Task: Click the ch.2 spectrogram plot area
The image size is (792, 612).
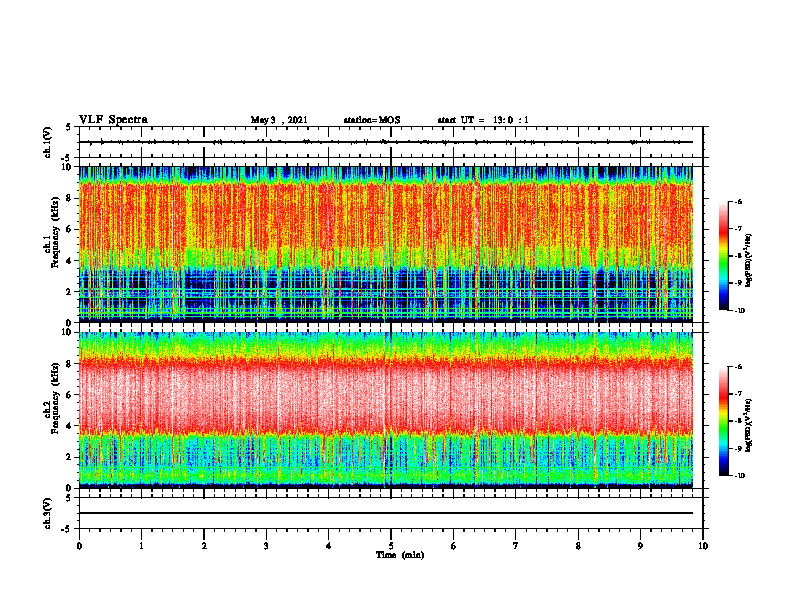Action: tap(386, 410)
